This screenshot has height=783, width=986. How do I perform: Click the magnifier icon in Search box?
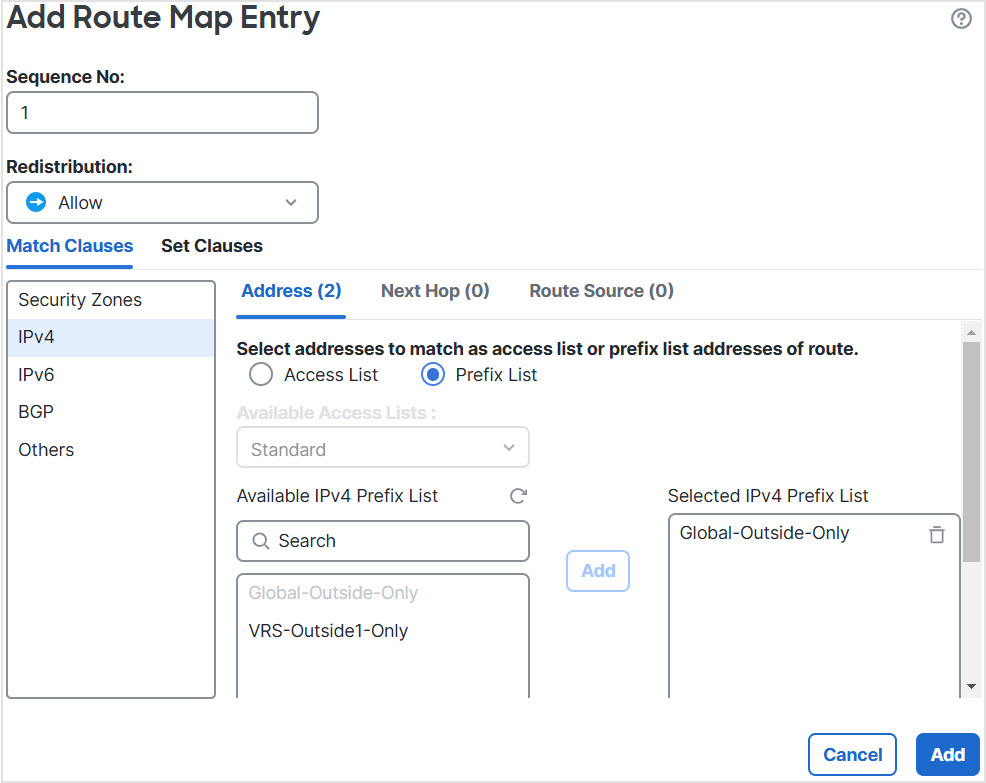coord(261,541)
